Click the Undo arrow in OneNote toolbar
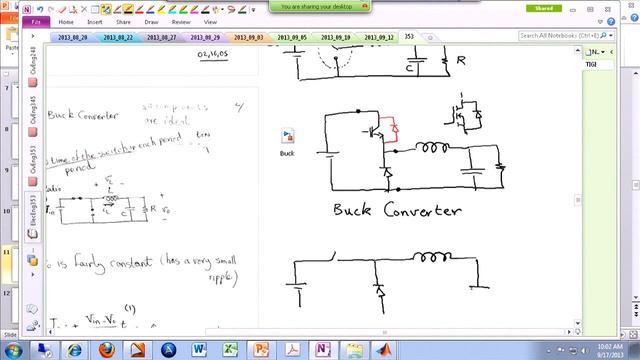 [40, 9]
